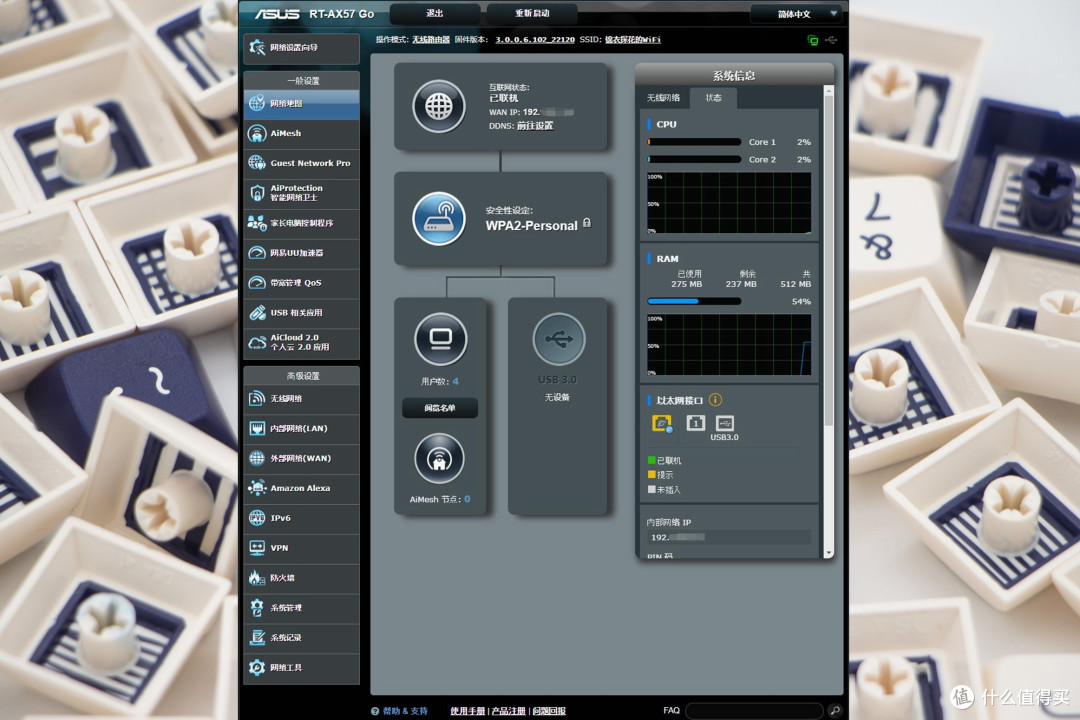
Task: Open network tools (网络工具)
Action: click(301, 668)
